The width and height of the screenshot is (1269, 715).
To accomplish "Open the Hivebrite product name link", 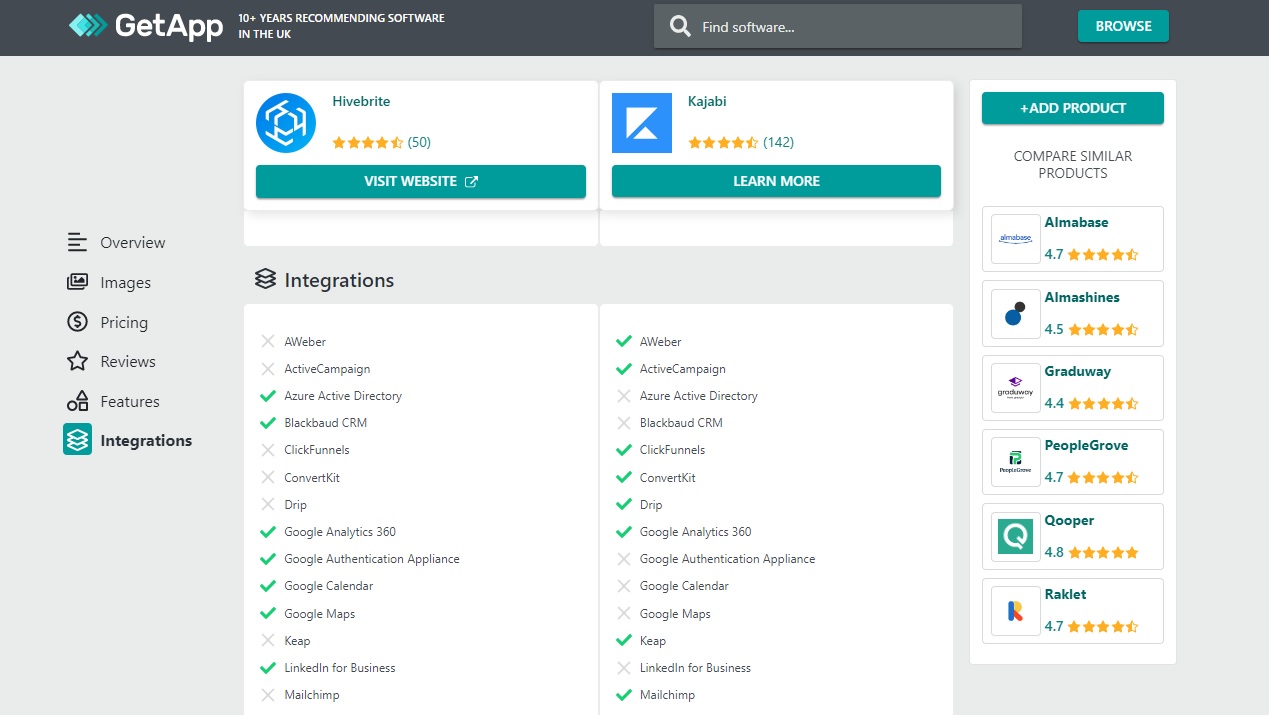I will pos(361,101).
